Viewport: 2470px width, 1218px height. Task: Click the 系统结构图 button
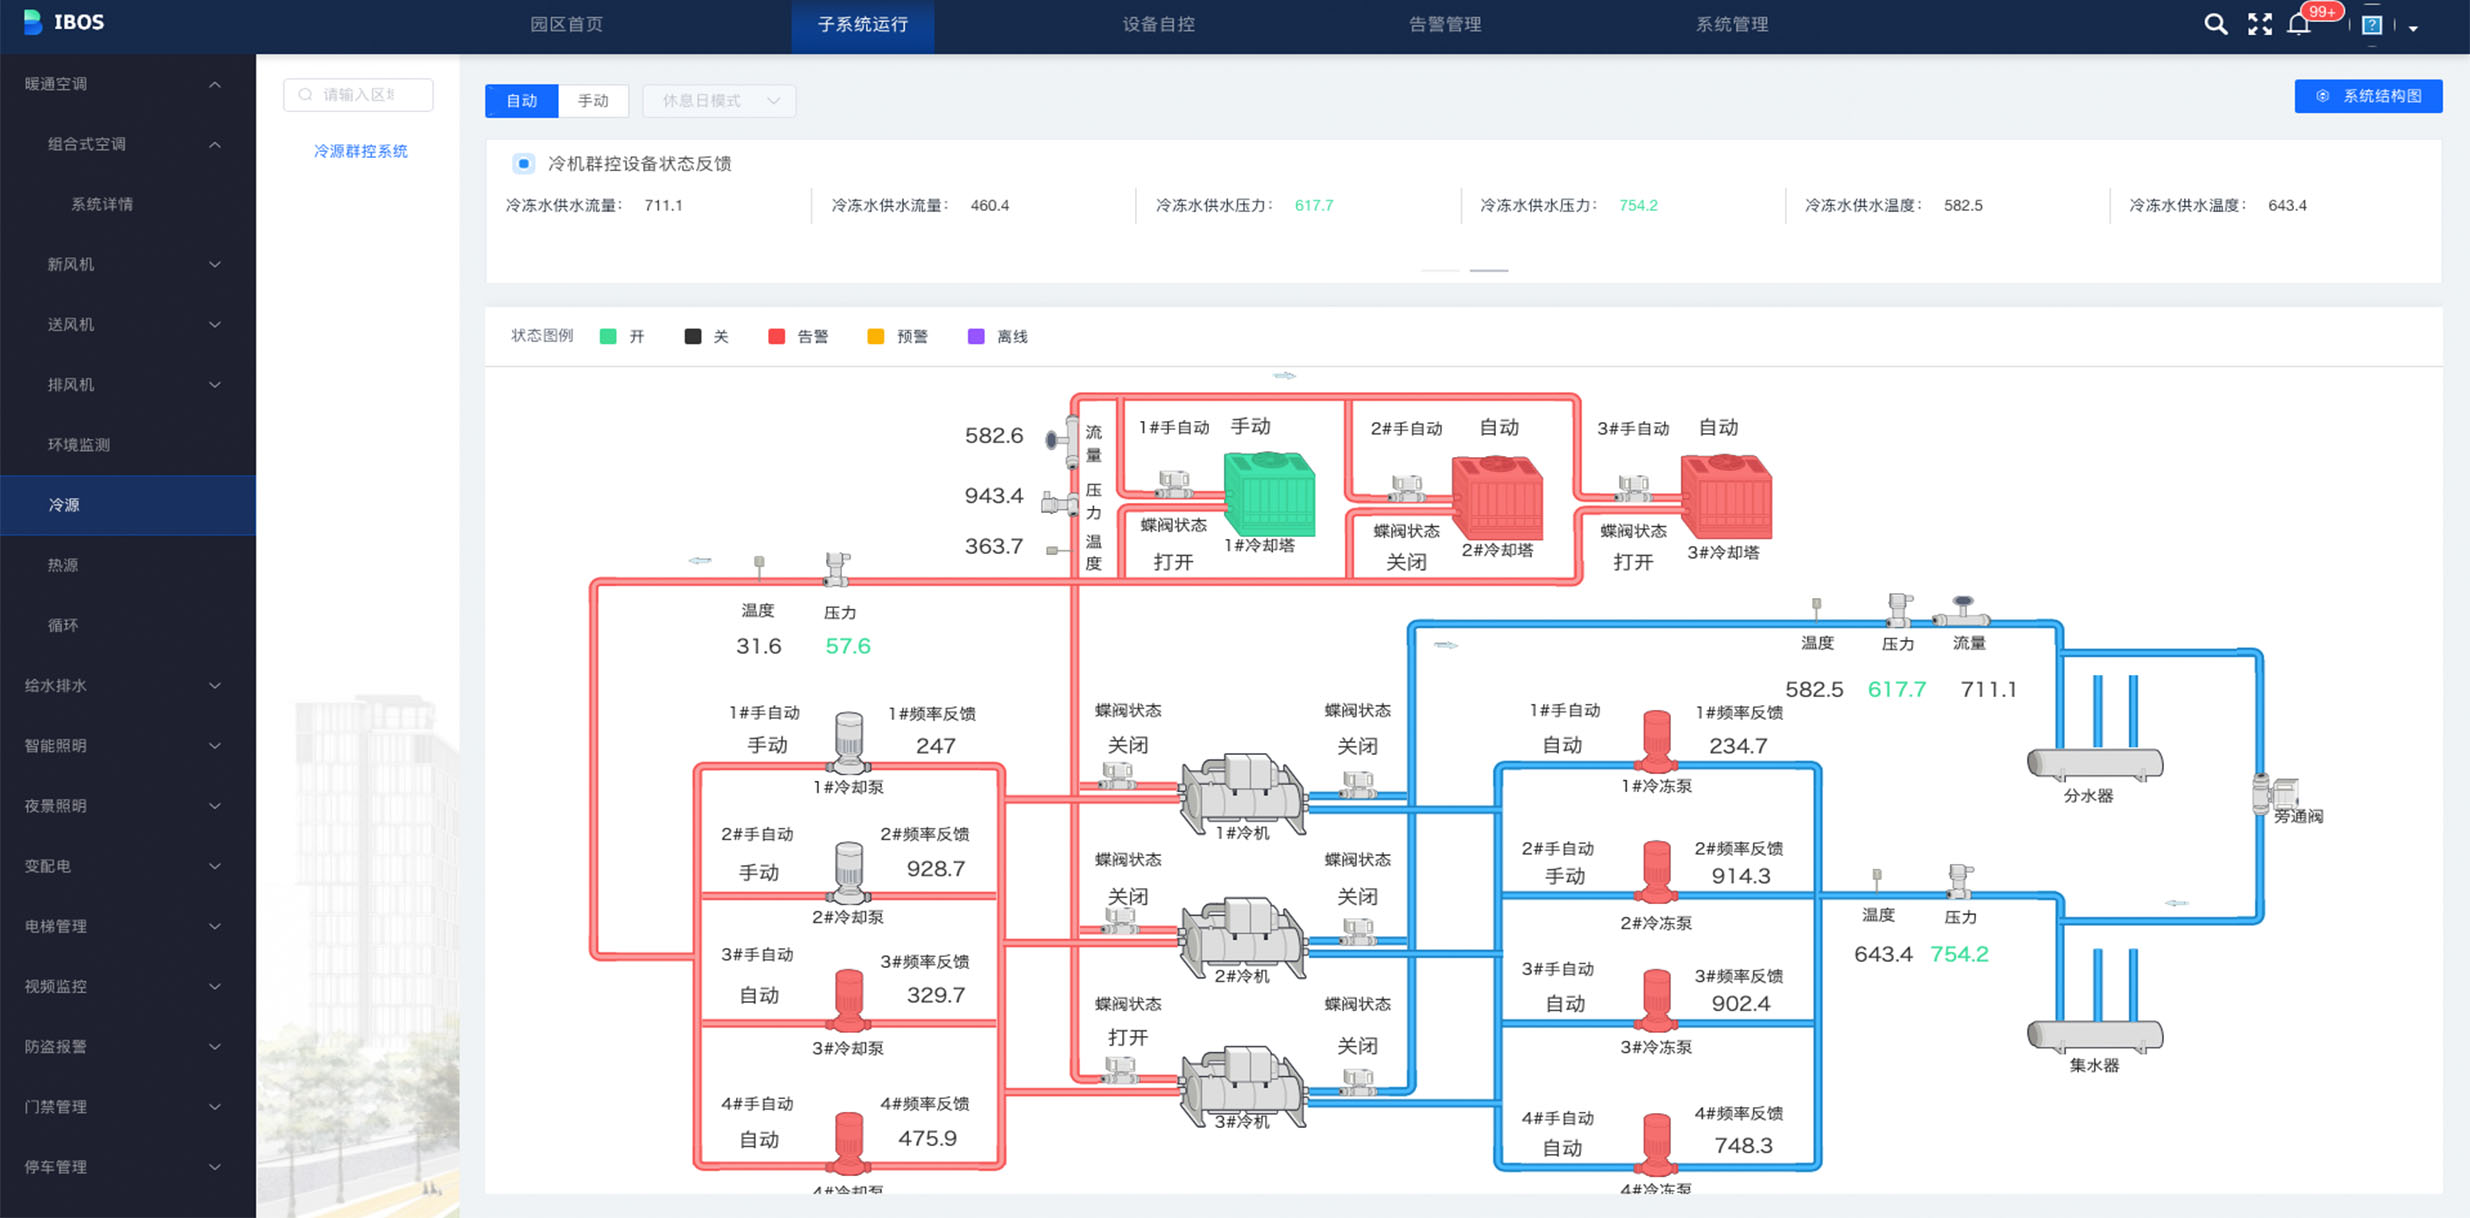click(2367, 96)
